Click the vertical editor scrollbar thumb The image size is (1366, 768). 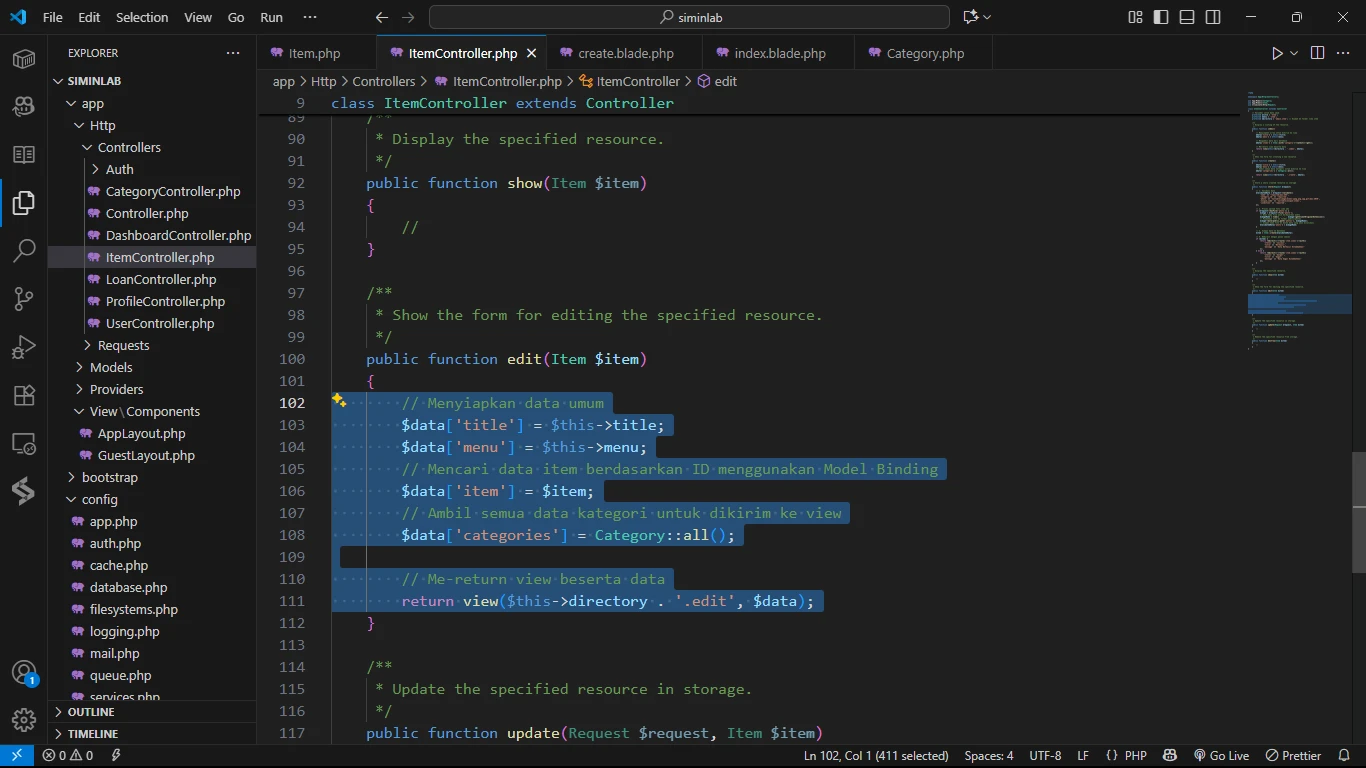point(1358,510)
